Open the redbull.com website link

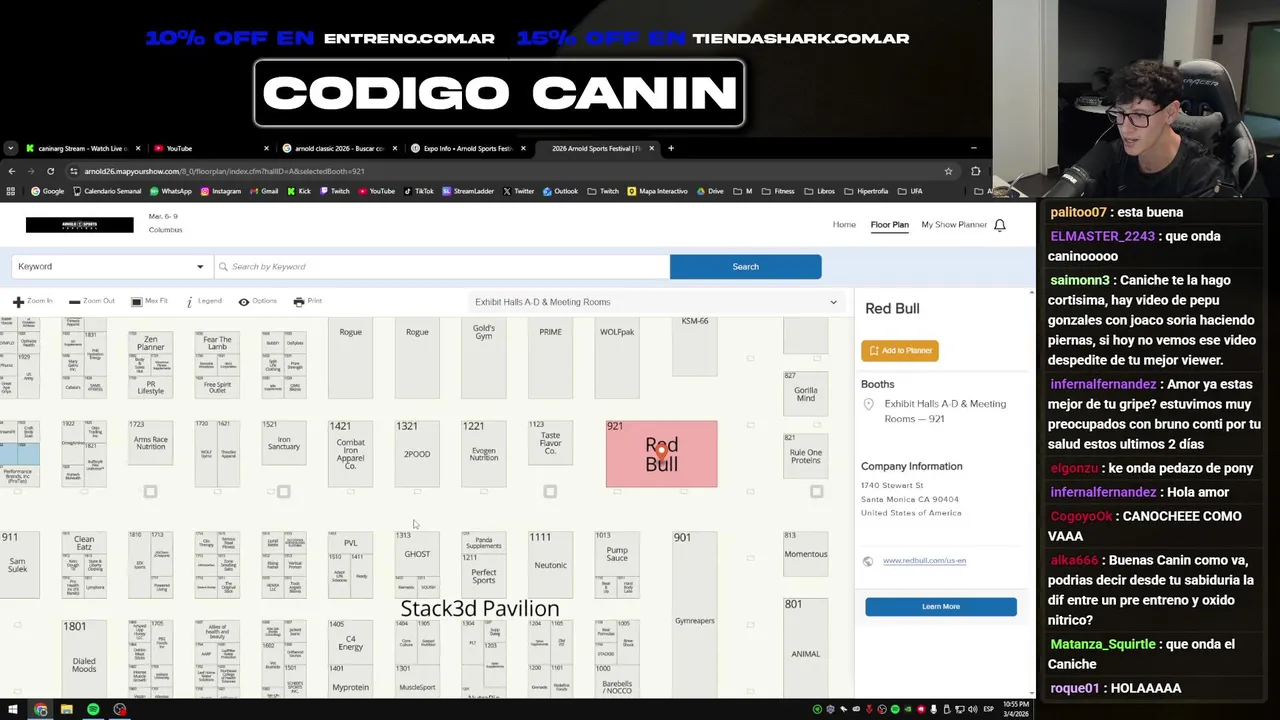(x=924, y=561)
